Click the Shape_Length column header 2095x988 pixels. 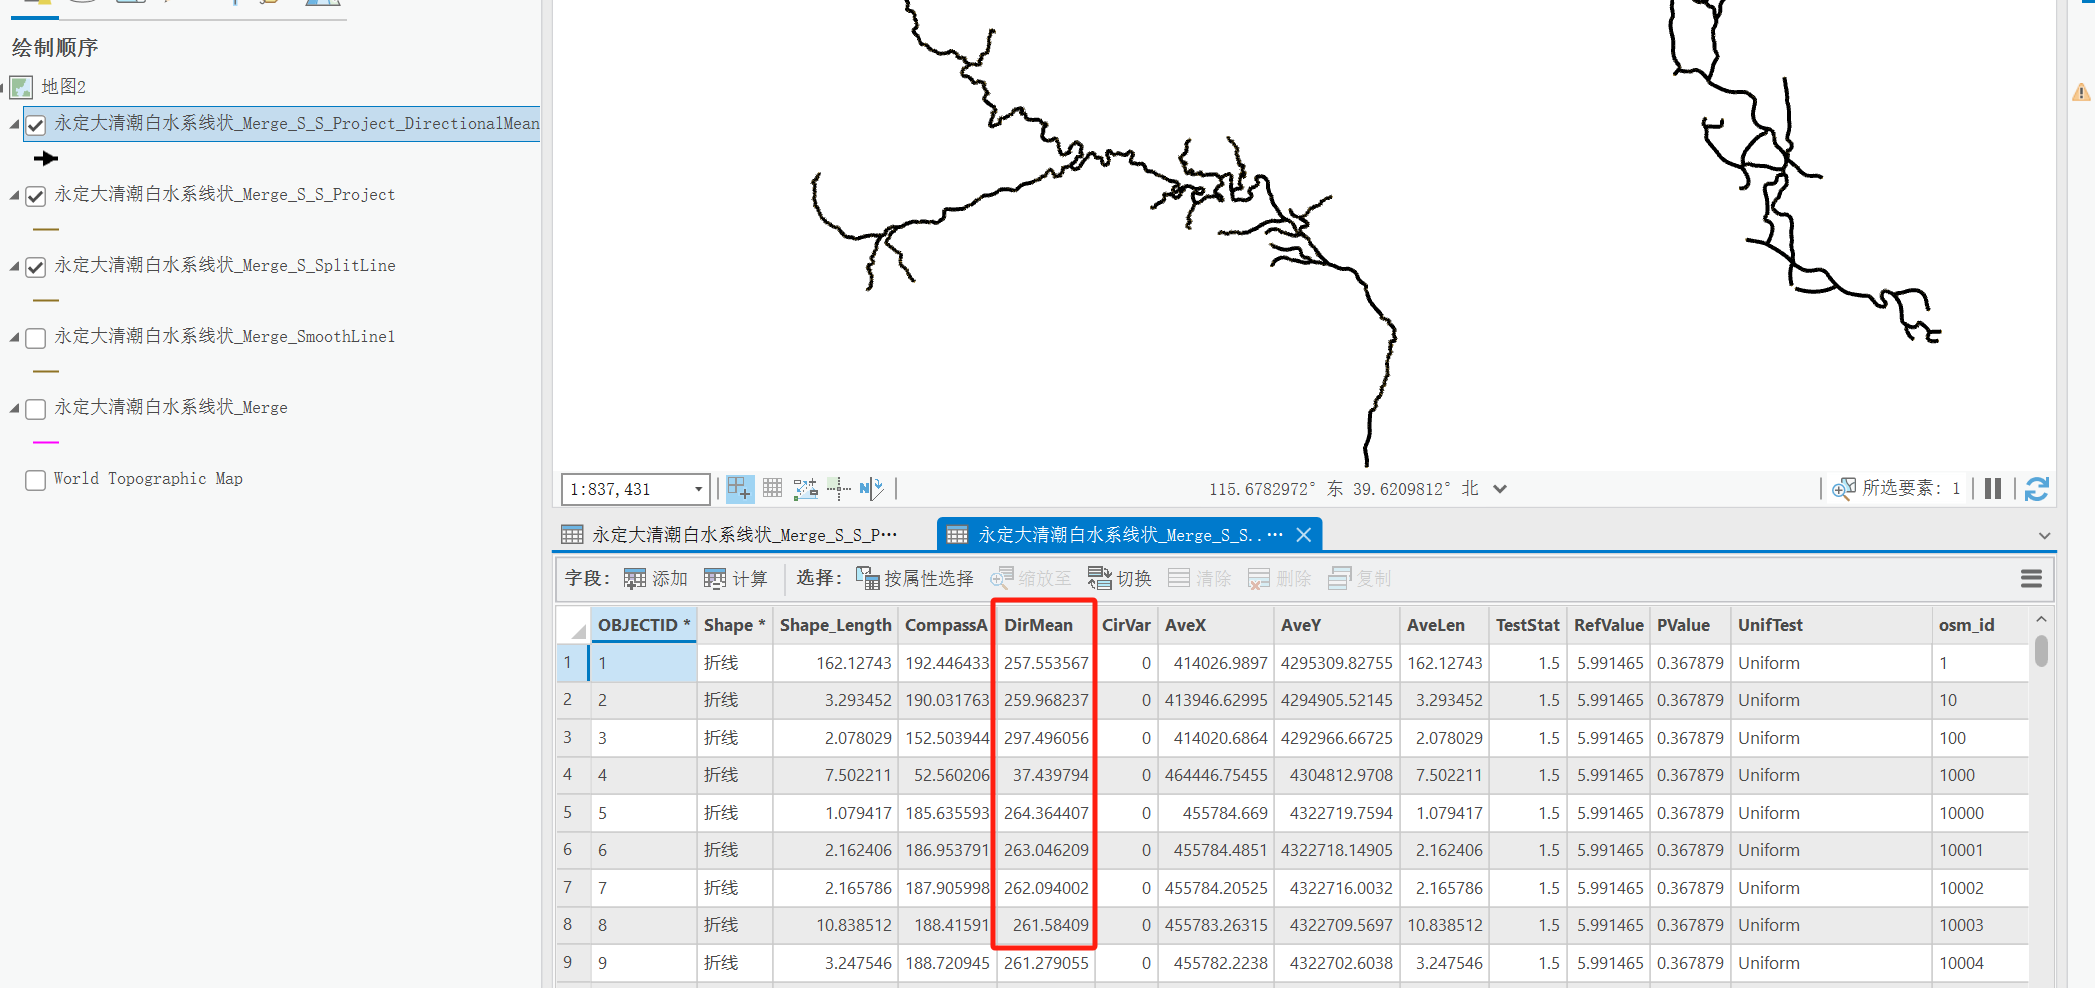click(x=835, y=625)
